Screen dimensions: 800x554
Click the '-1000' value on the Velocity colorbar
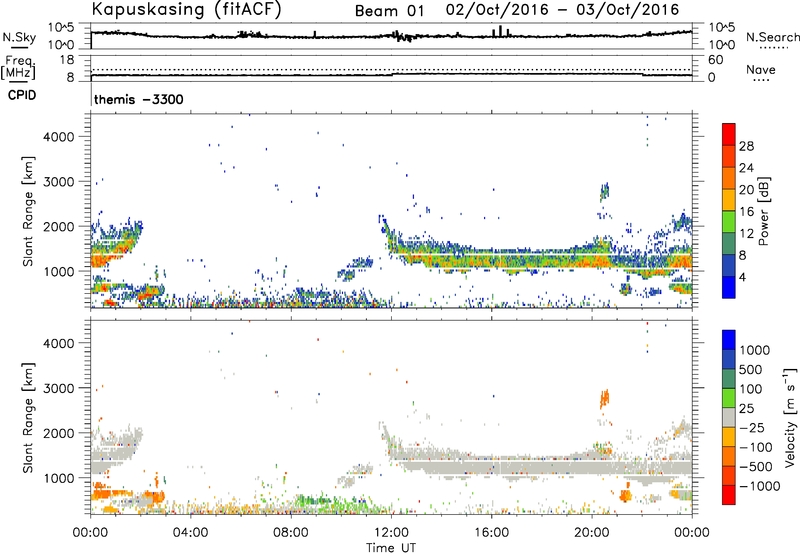(x=760, y=486)
